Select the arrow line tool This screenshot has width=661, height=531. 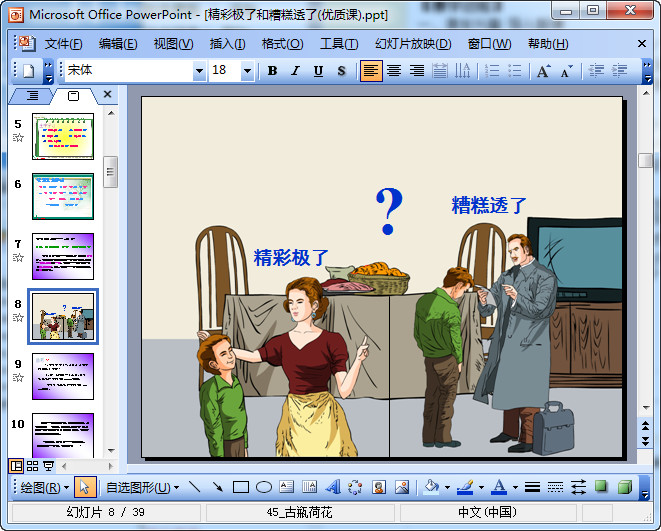point(217,488)
